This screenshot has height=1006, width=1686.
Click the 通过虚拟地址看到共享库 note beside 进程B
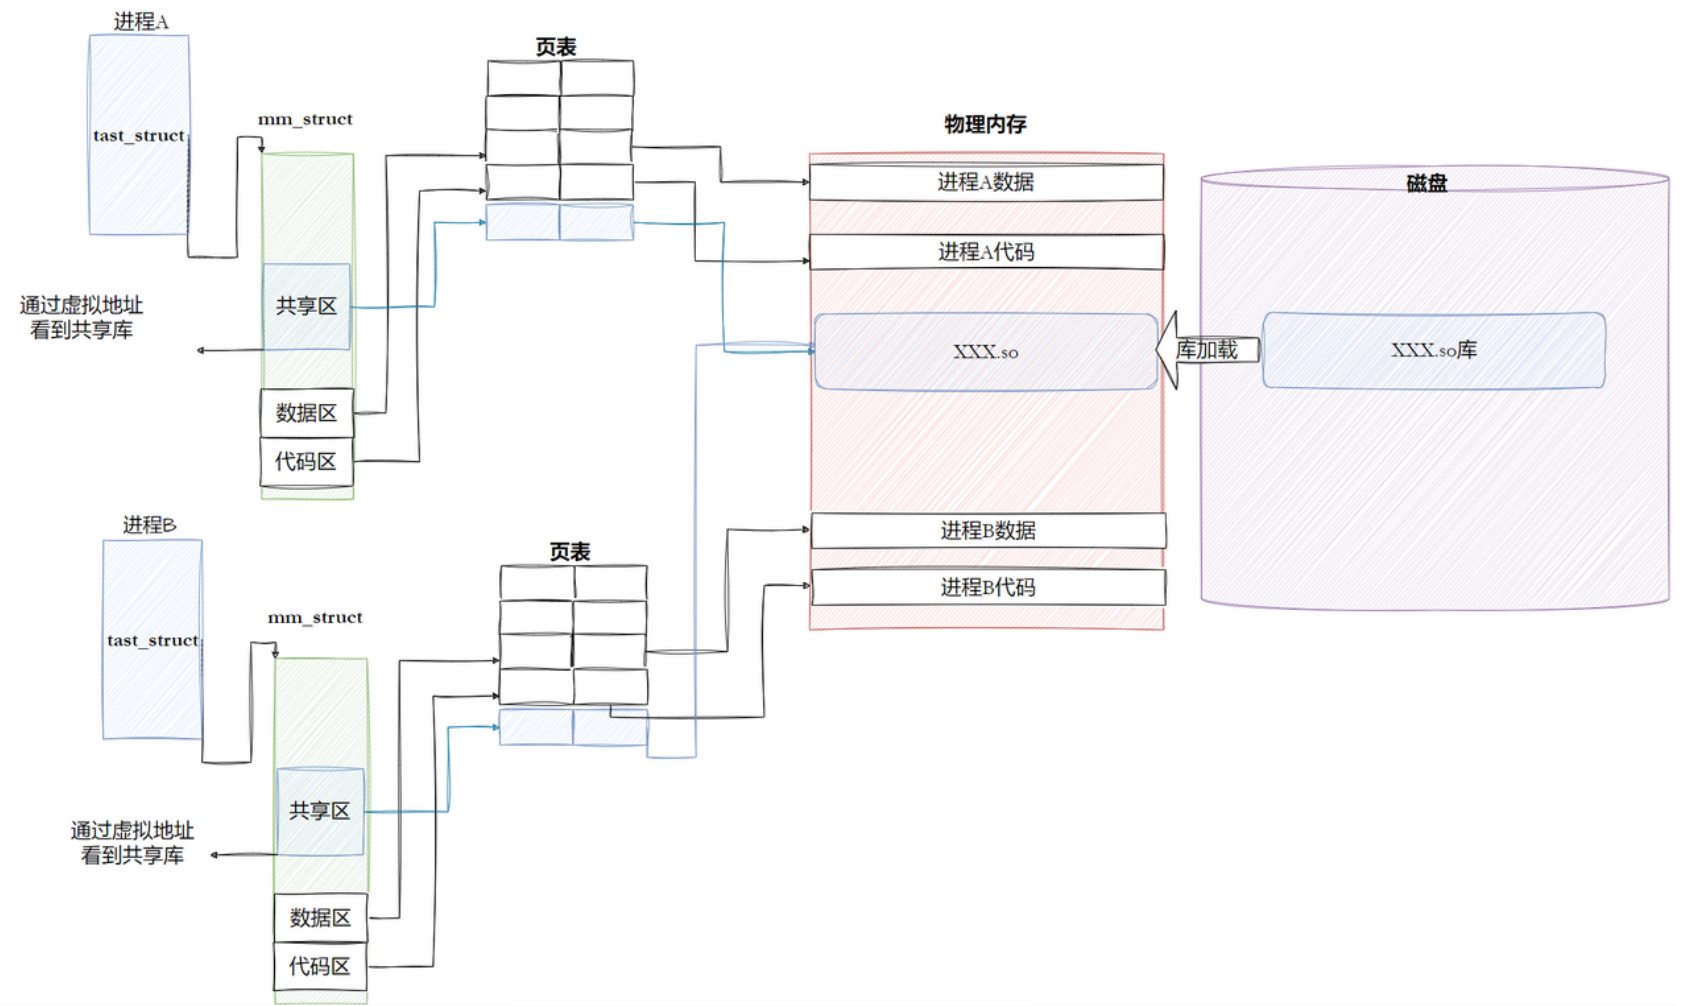132,842
